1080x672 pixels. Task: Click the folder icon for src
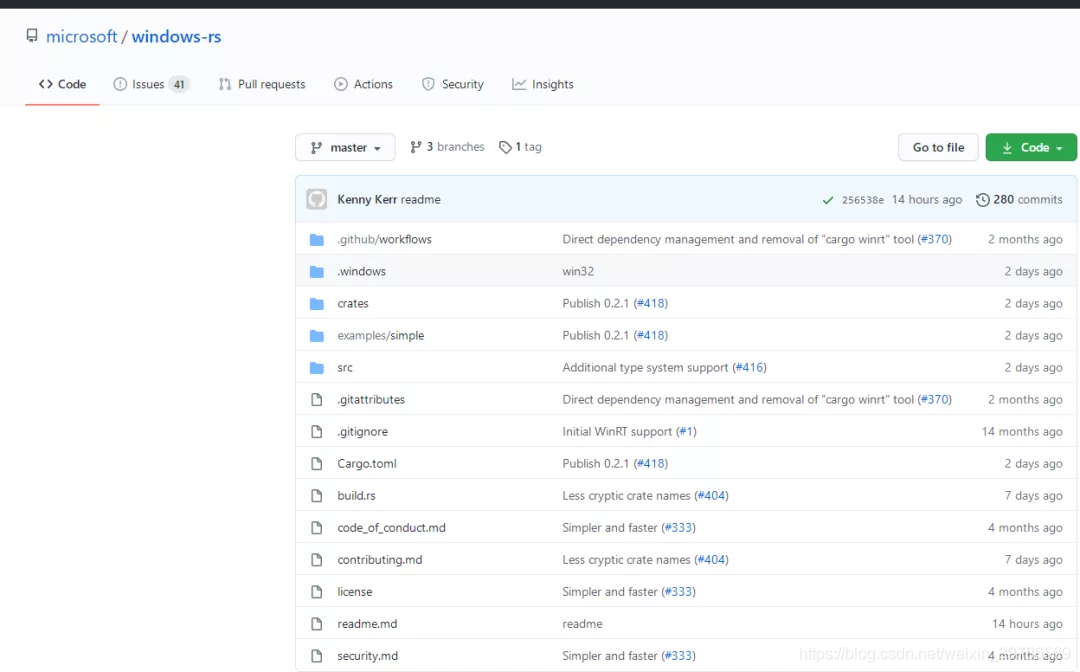tap(317, 368)
